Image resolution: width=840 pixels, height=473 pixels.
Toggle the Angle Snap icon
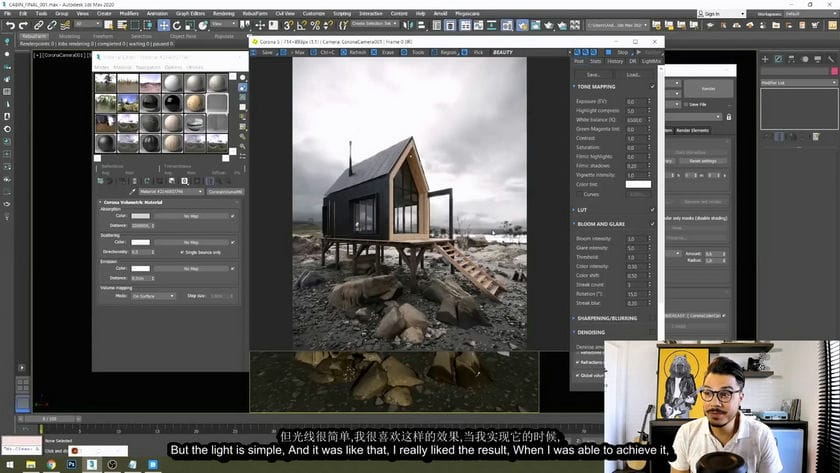[302, 25]
